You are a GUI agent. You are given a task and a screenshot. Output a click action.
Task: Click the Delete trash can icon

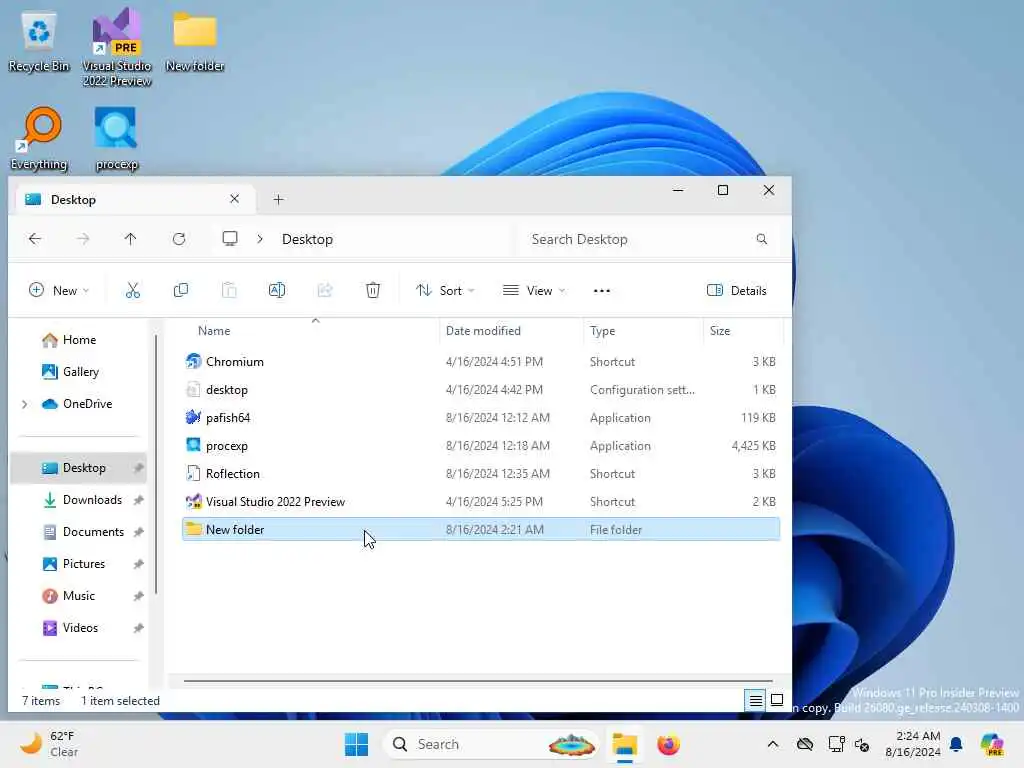[x=373, y=291]
